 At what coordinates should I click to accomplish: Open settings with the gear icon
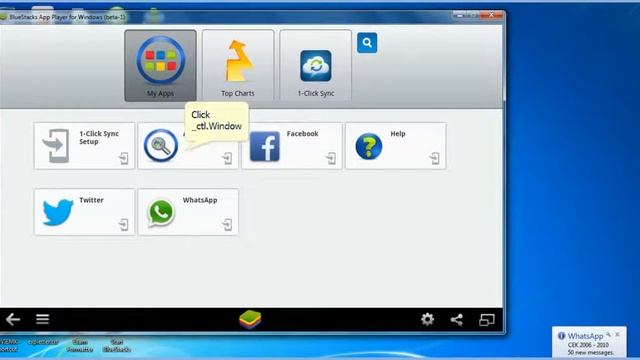click(427, 319)
